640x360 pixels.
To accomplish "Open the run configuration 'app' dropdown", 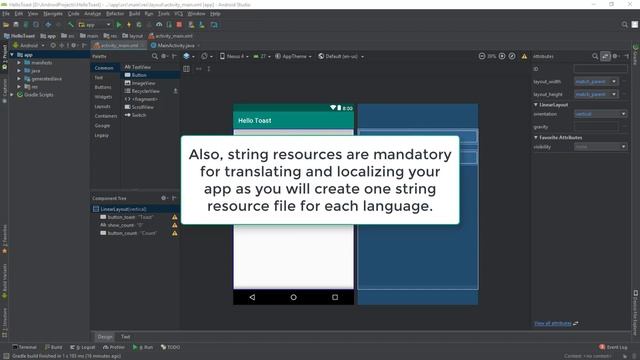I will click(95, 25).
